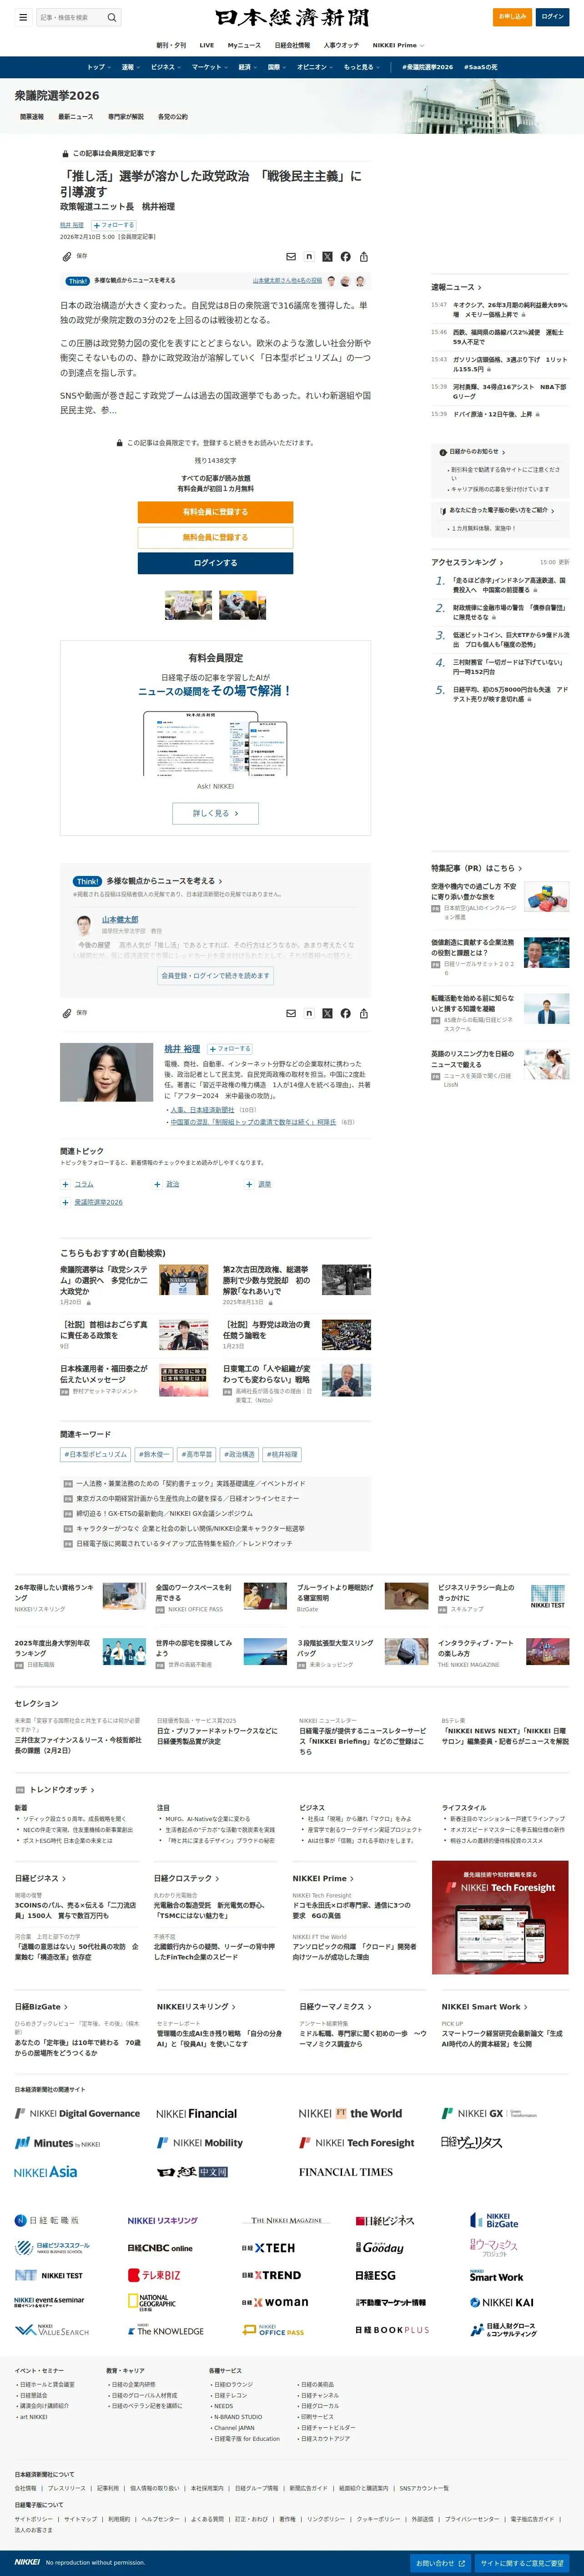The image size is (584, 2576).
Task: Expand the もっと見る navigation dropdown
Action: [361, 67]
